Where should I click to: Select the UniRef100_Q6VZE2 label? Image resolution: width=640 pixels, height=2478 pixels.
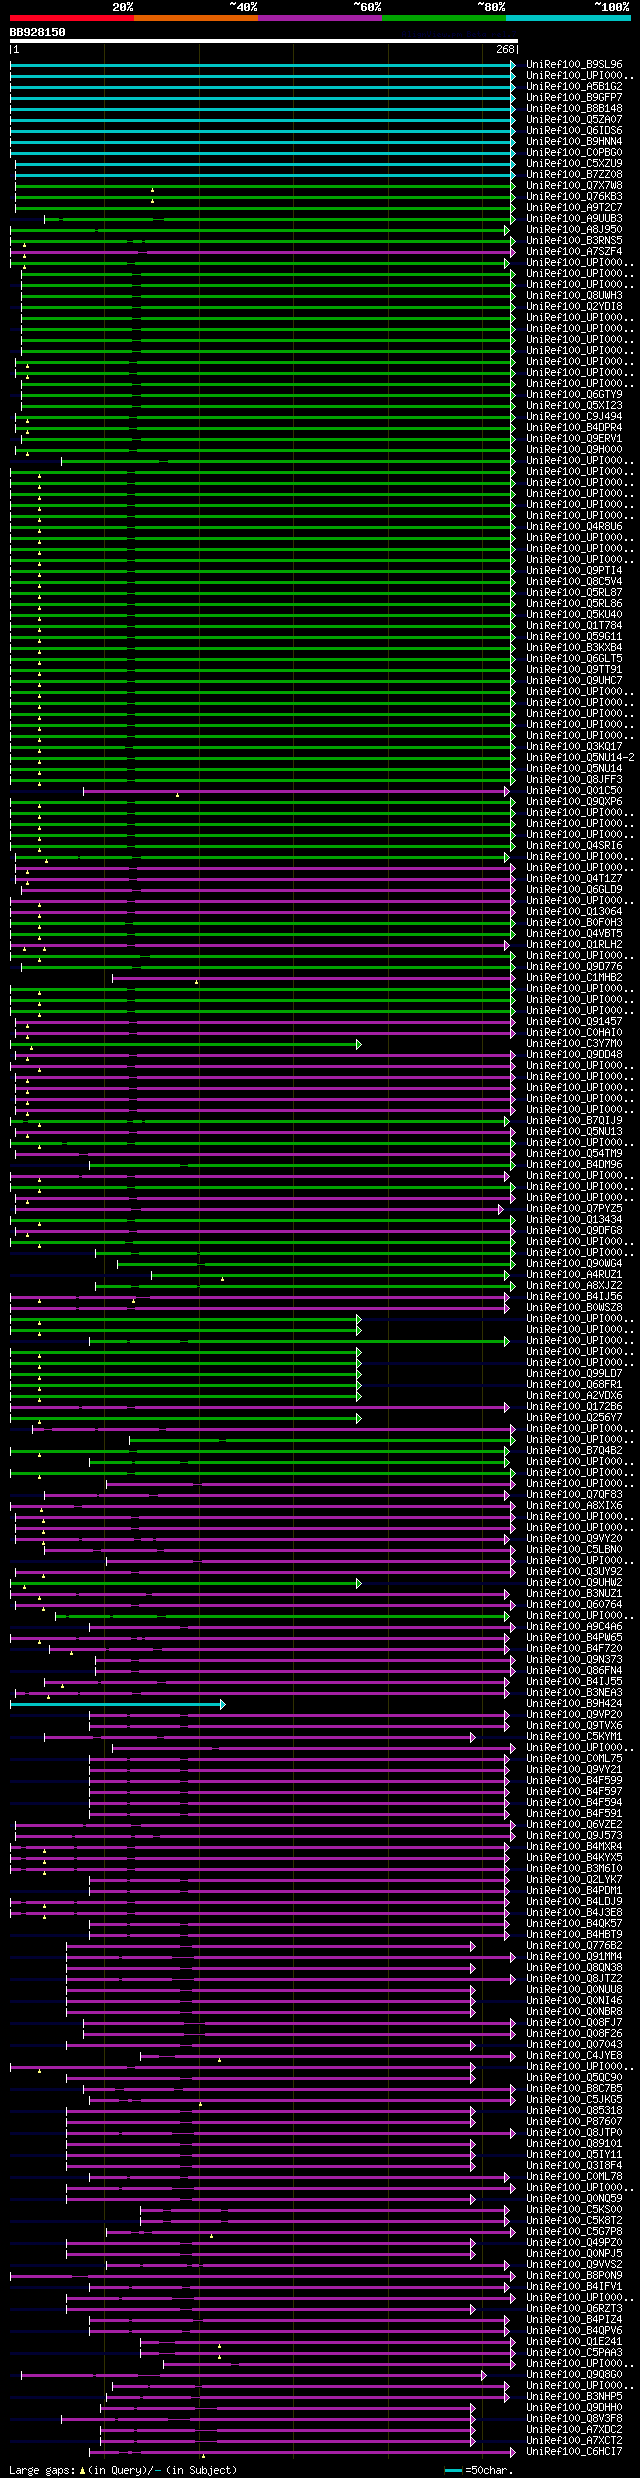[574, 1825]
